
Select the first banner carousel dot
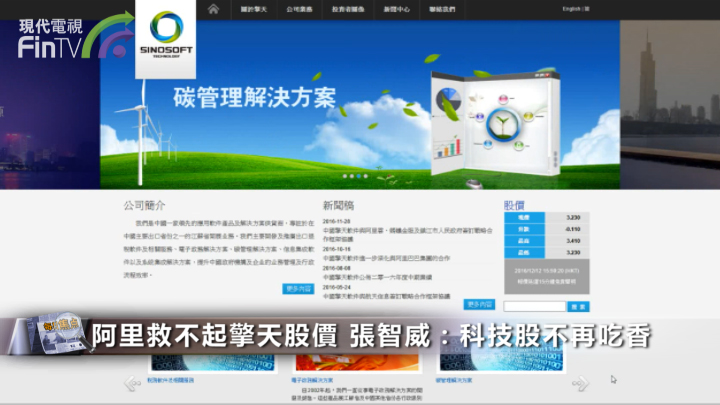(345, 176)
